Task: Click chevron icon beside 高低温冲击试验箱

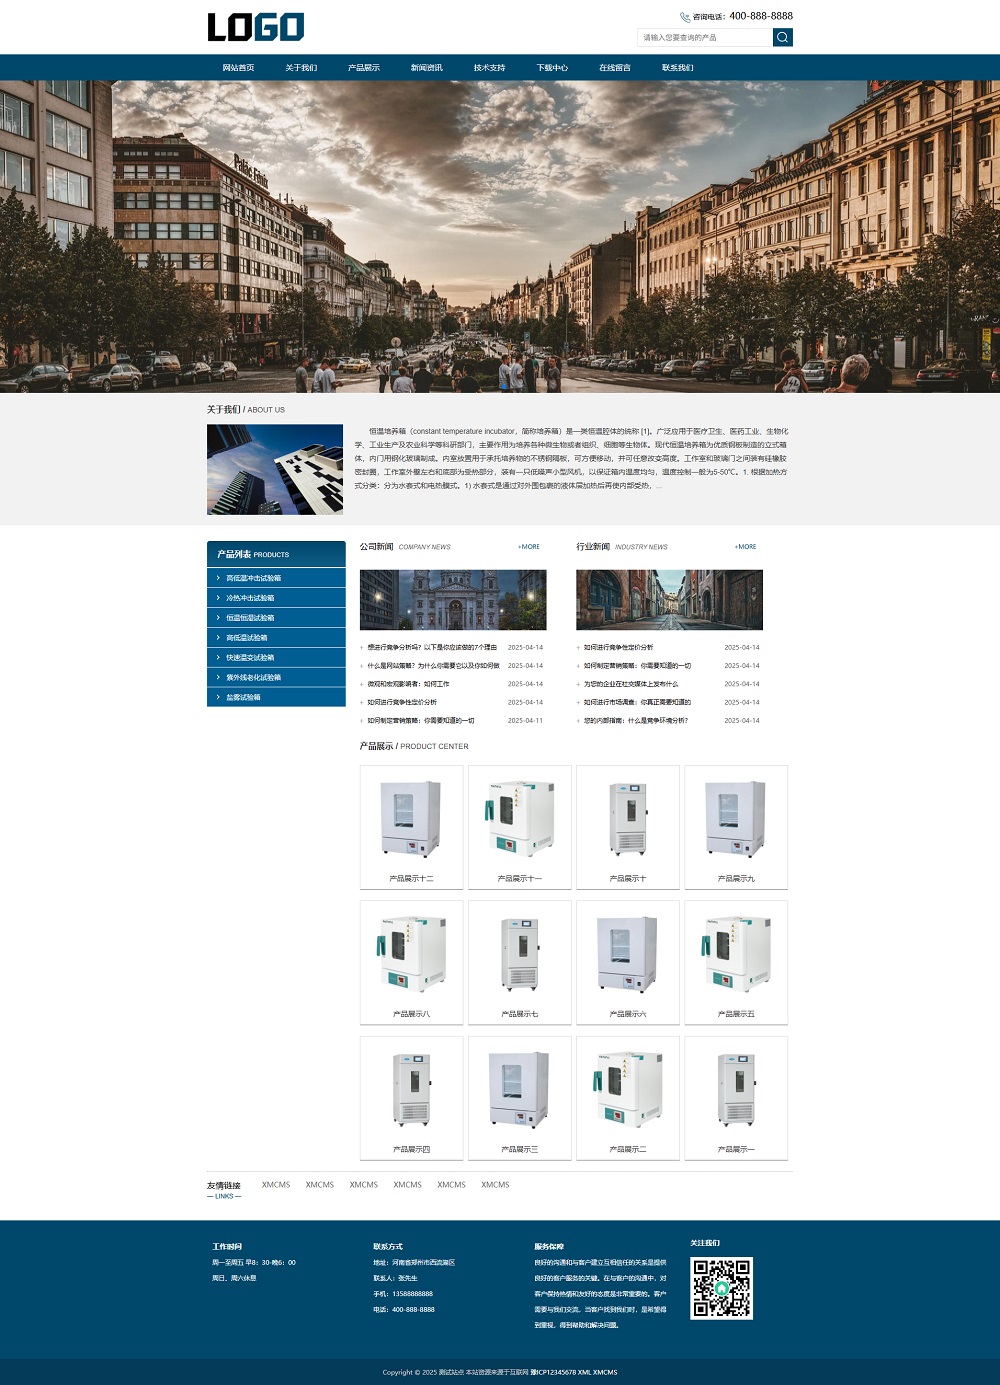Action: click(218, 578)
